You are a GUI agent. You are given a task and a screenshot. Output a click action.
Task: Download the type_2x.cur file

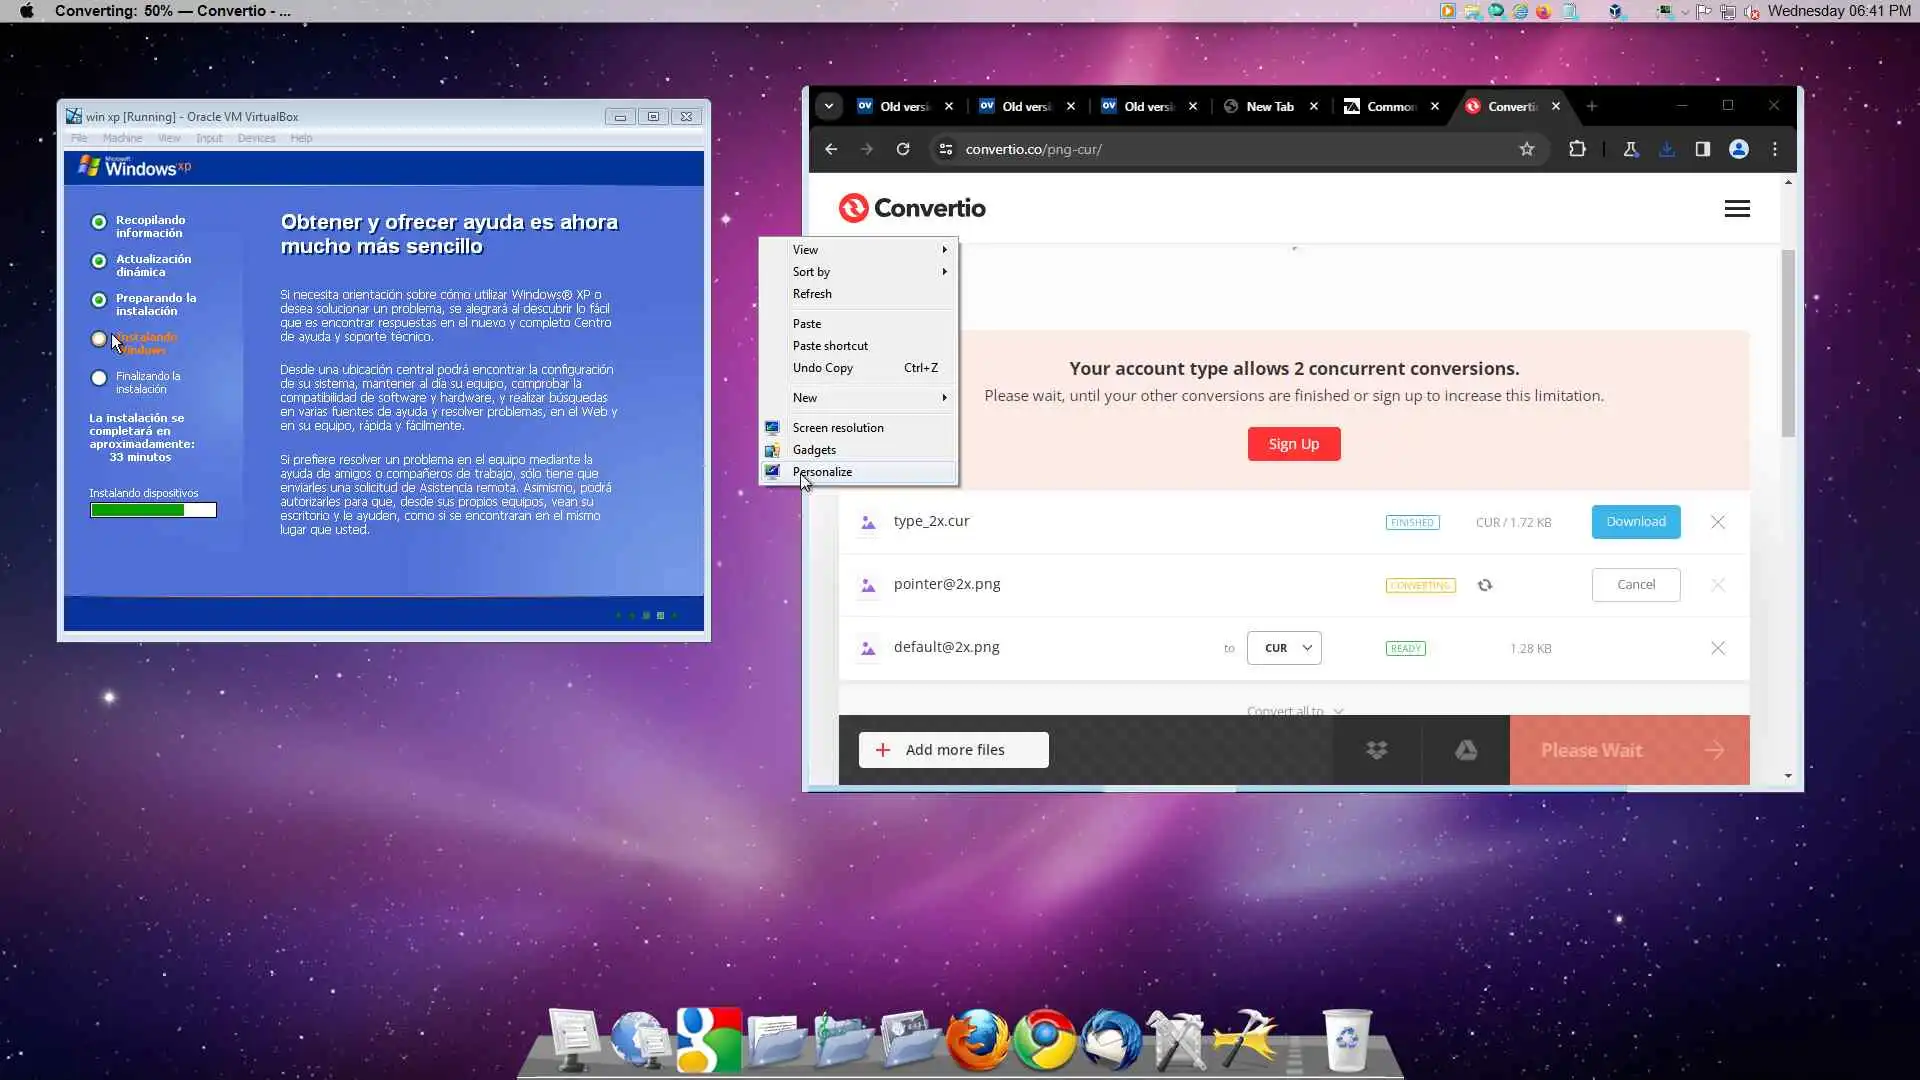[x=1635, y=522]
